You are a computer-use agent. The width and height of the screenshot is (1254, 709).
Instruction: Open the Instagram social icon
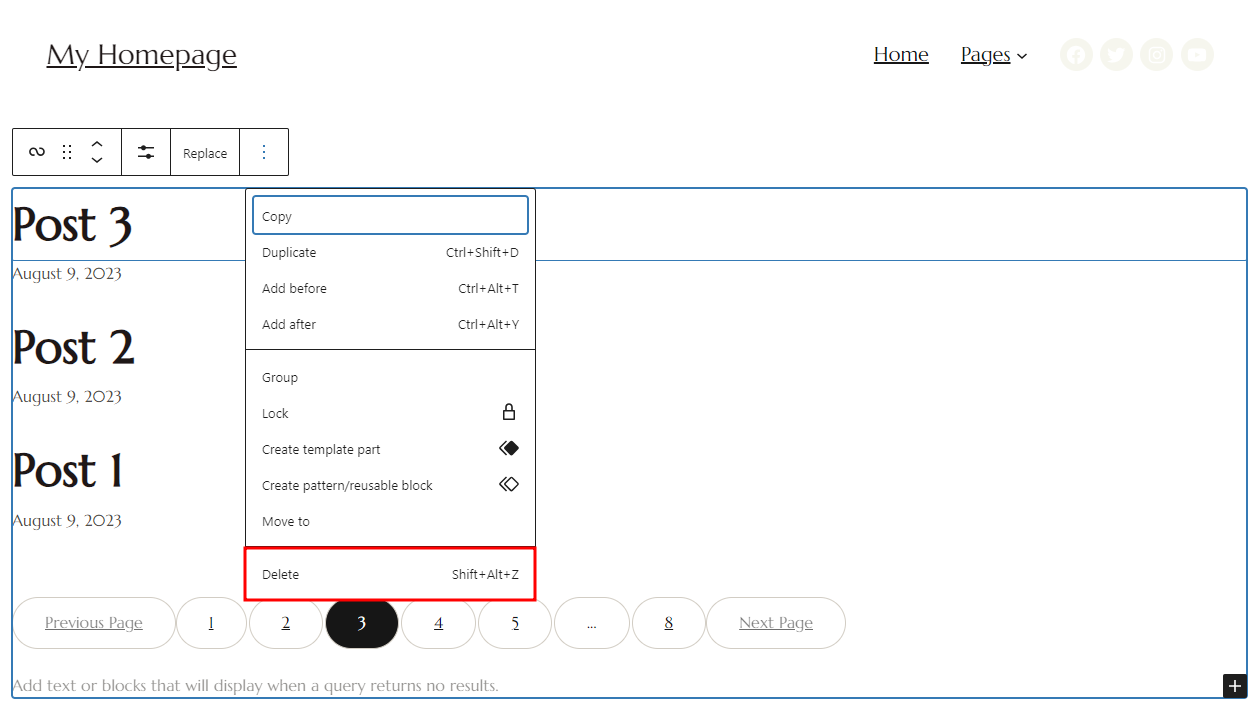pyautogui.click(x=1157, y=54)
